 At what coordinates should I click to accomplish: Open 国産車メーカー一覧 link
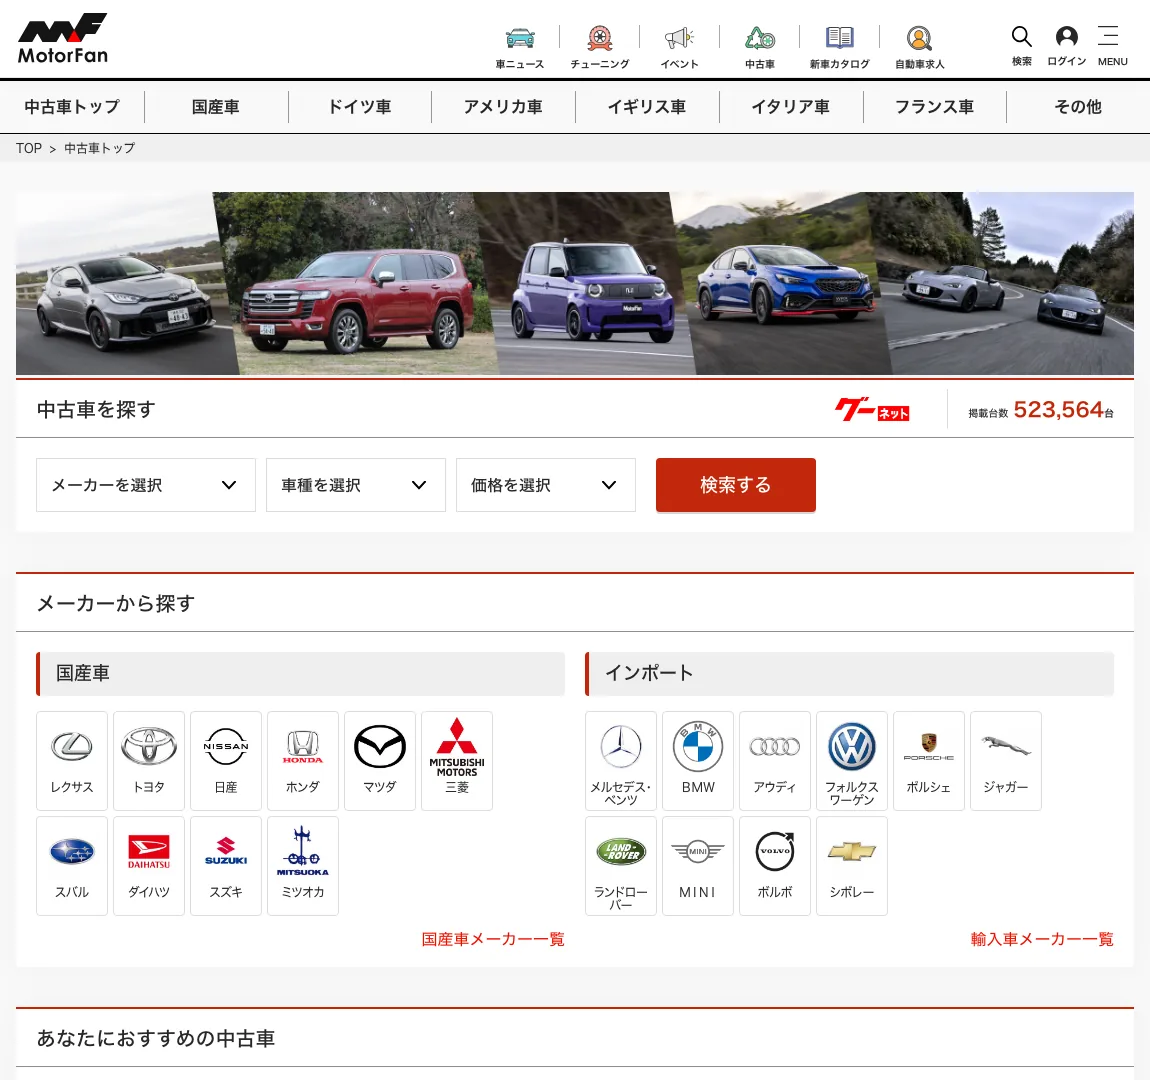pyautogui.click(x=493, y=939)
